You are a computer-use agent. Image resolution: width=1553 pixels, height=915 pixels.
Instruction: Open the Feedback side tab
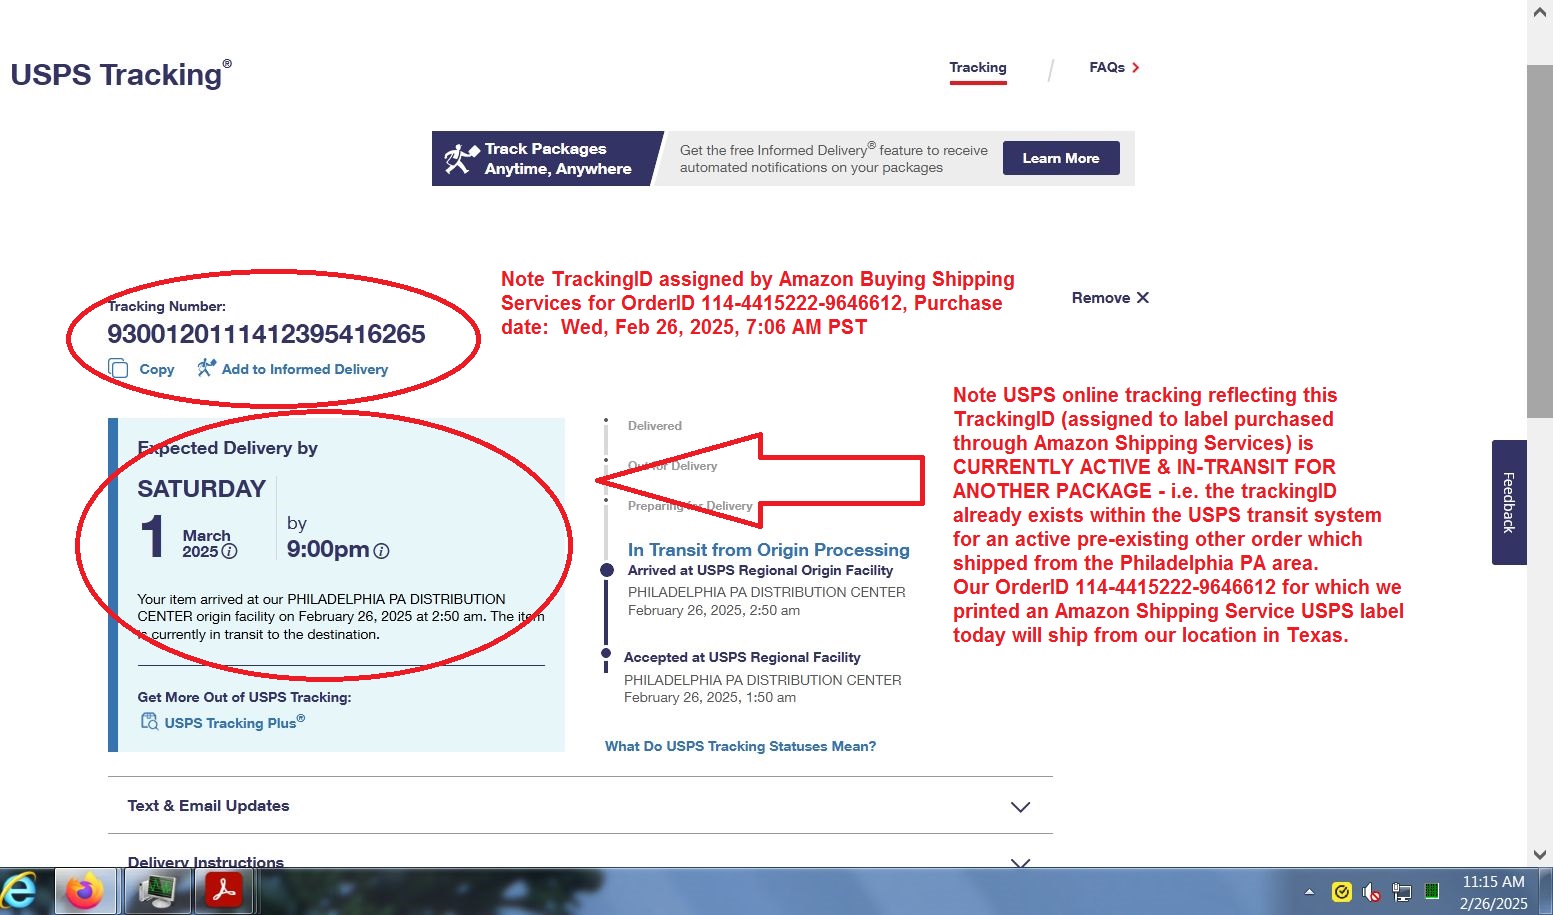1509,502
